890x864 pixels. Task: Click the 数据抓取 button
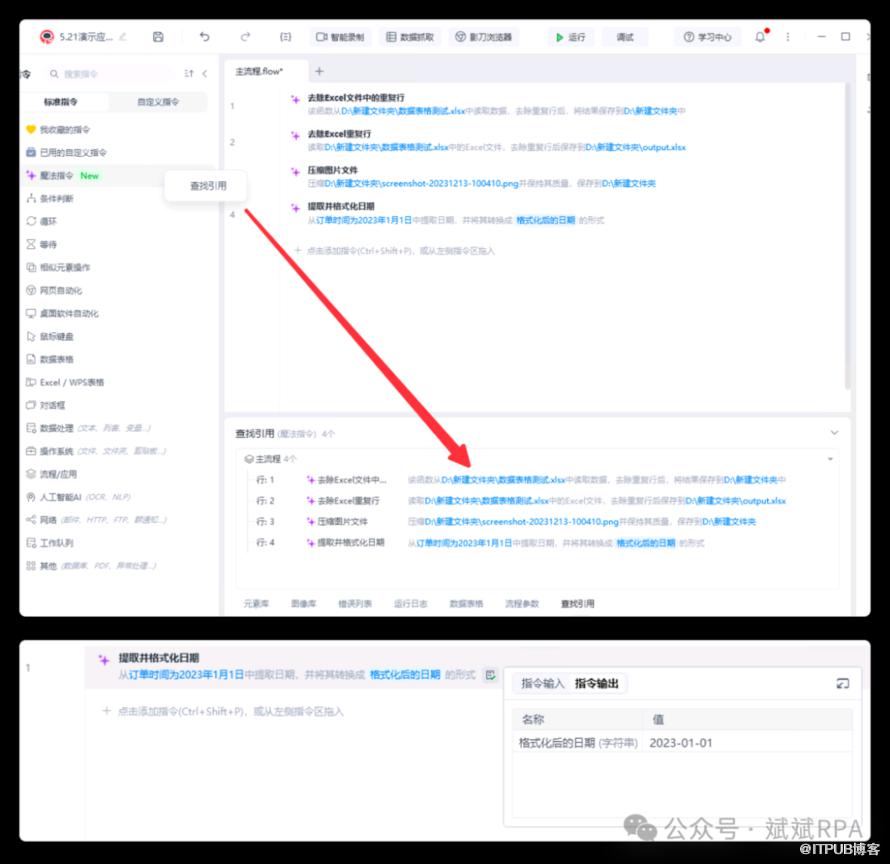410,37
